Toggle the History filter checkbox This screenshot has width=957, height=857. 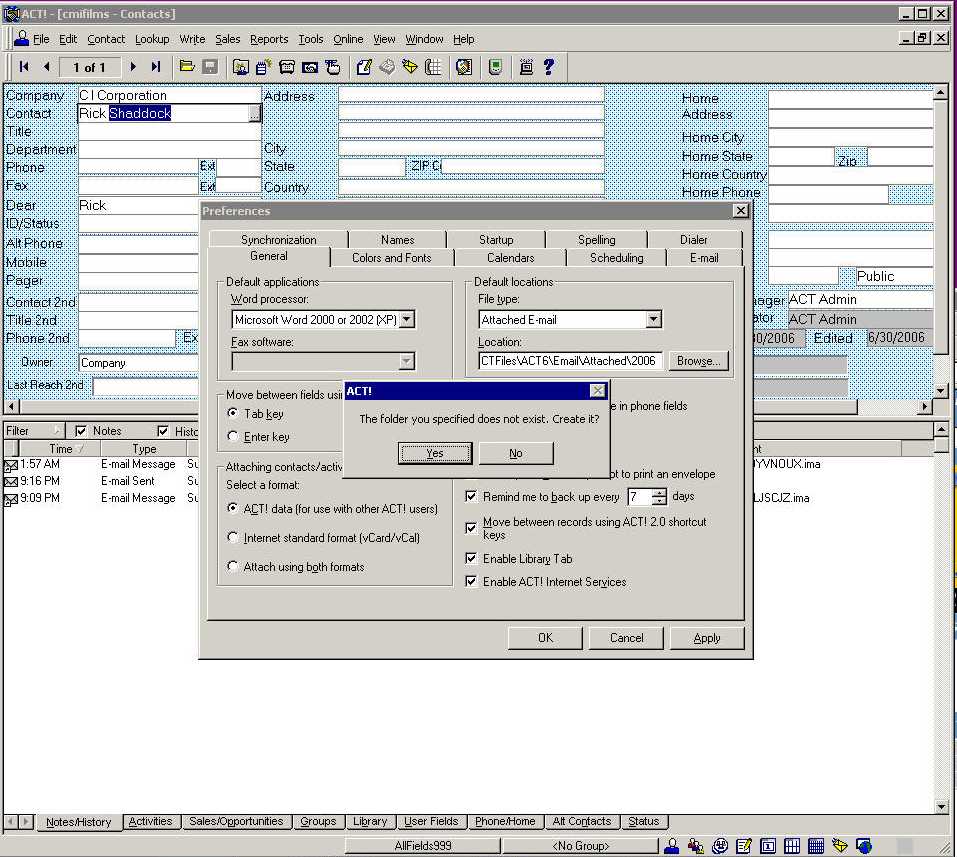click(x=163, y=431)
